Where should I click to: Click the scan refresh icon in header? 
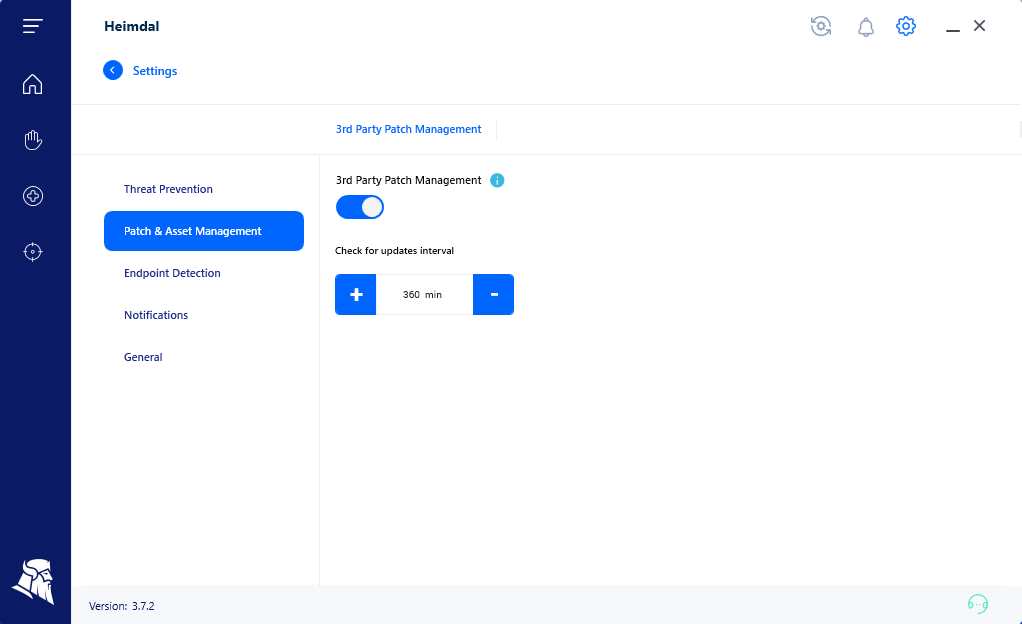821,26
